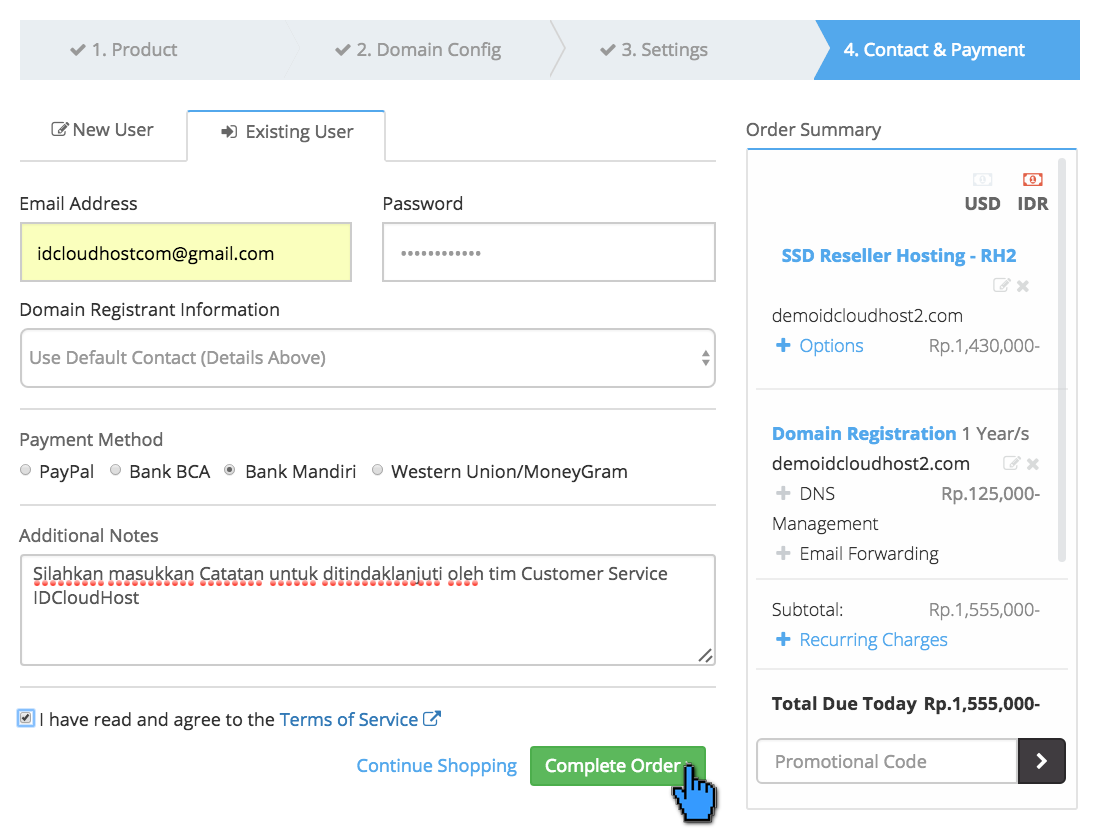Image resolution: width=1104 pixels, height=834 pixels.
Task: Add Email Forwarding using its plus icon
Action: 781,553
